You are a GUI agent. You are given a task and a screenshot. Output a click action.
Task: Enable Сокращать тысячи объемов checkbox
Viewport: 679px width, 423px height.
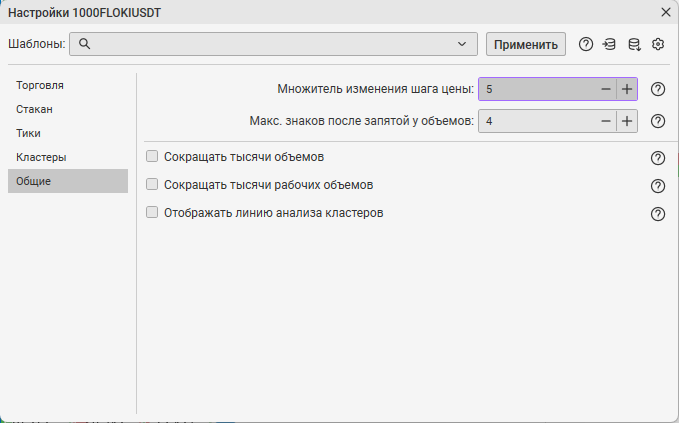coord(153,157)
